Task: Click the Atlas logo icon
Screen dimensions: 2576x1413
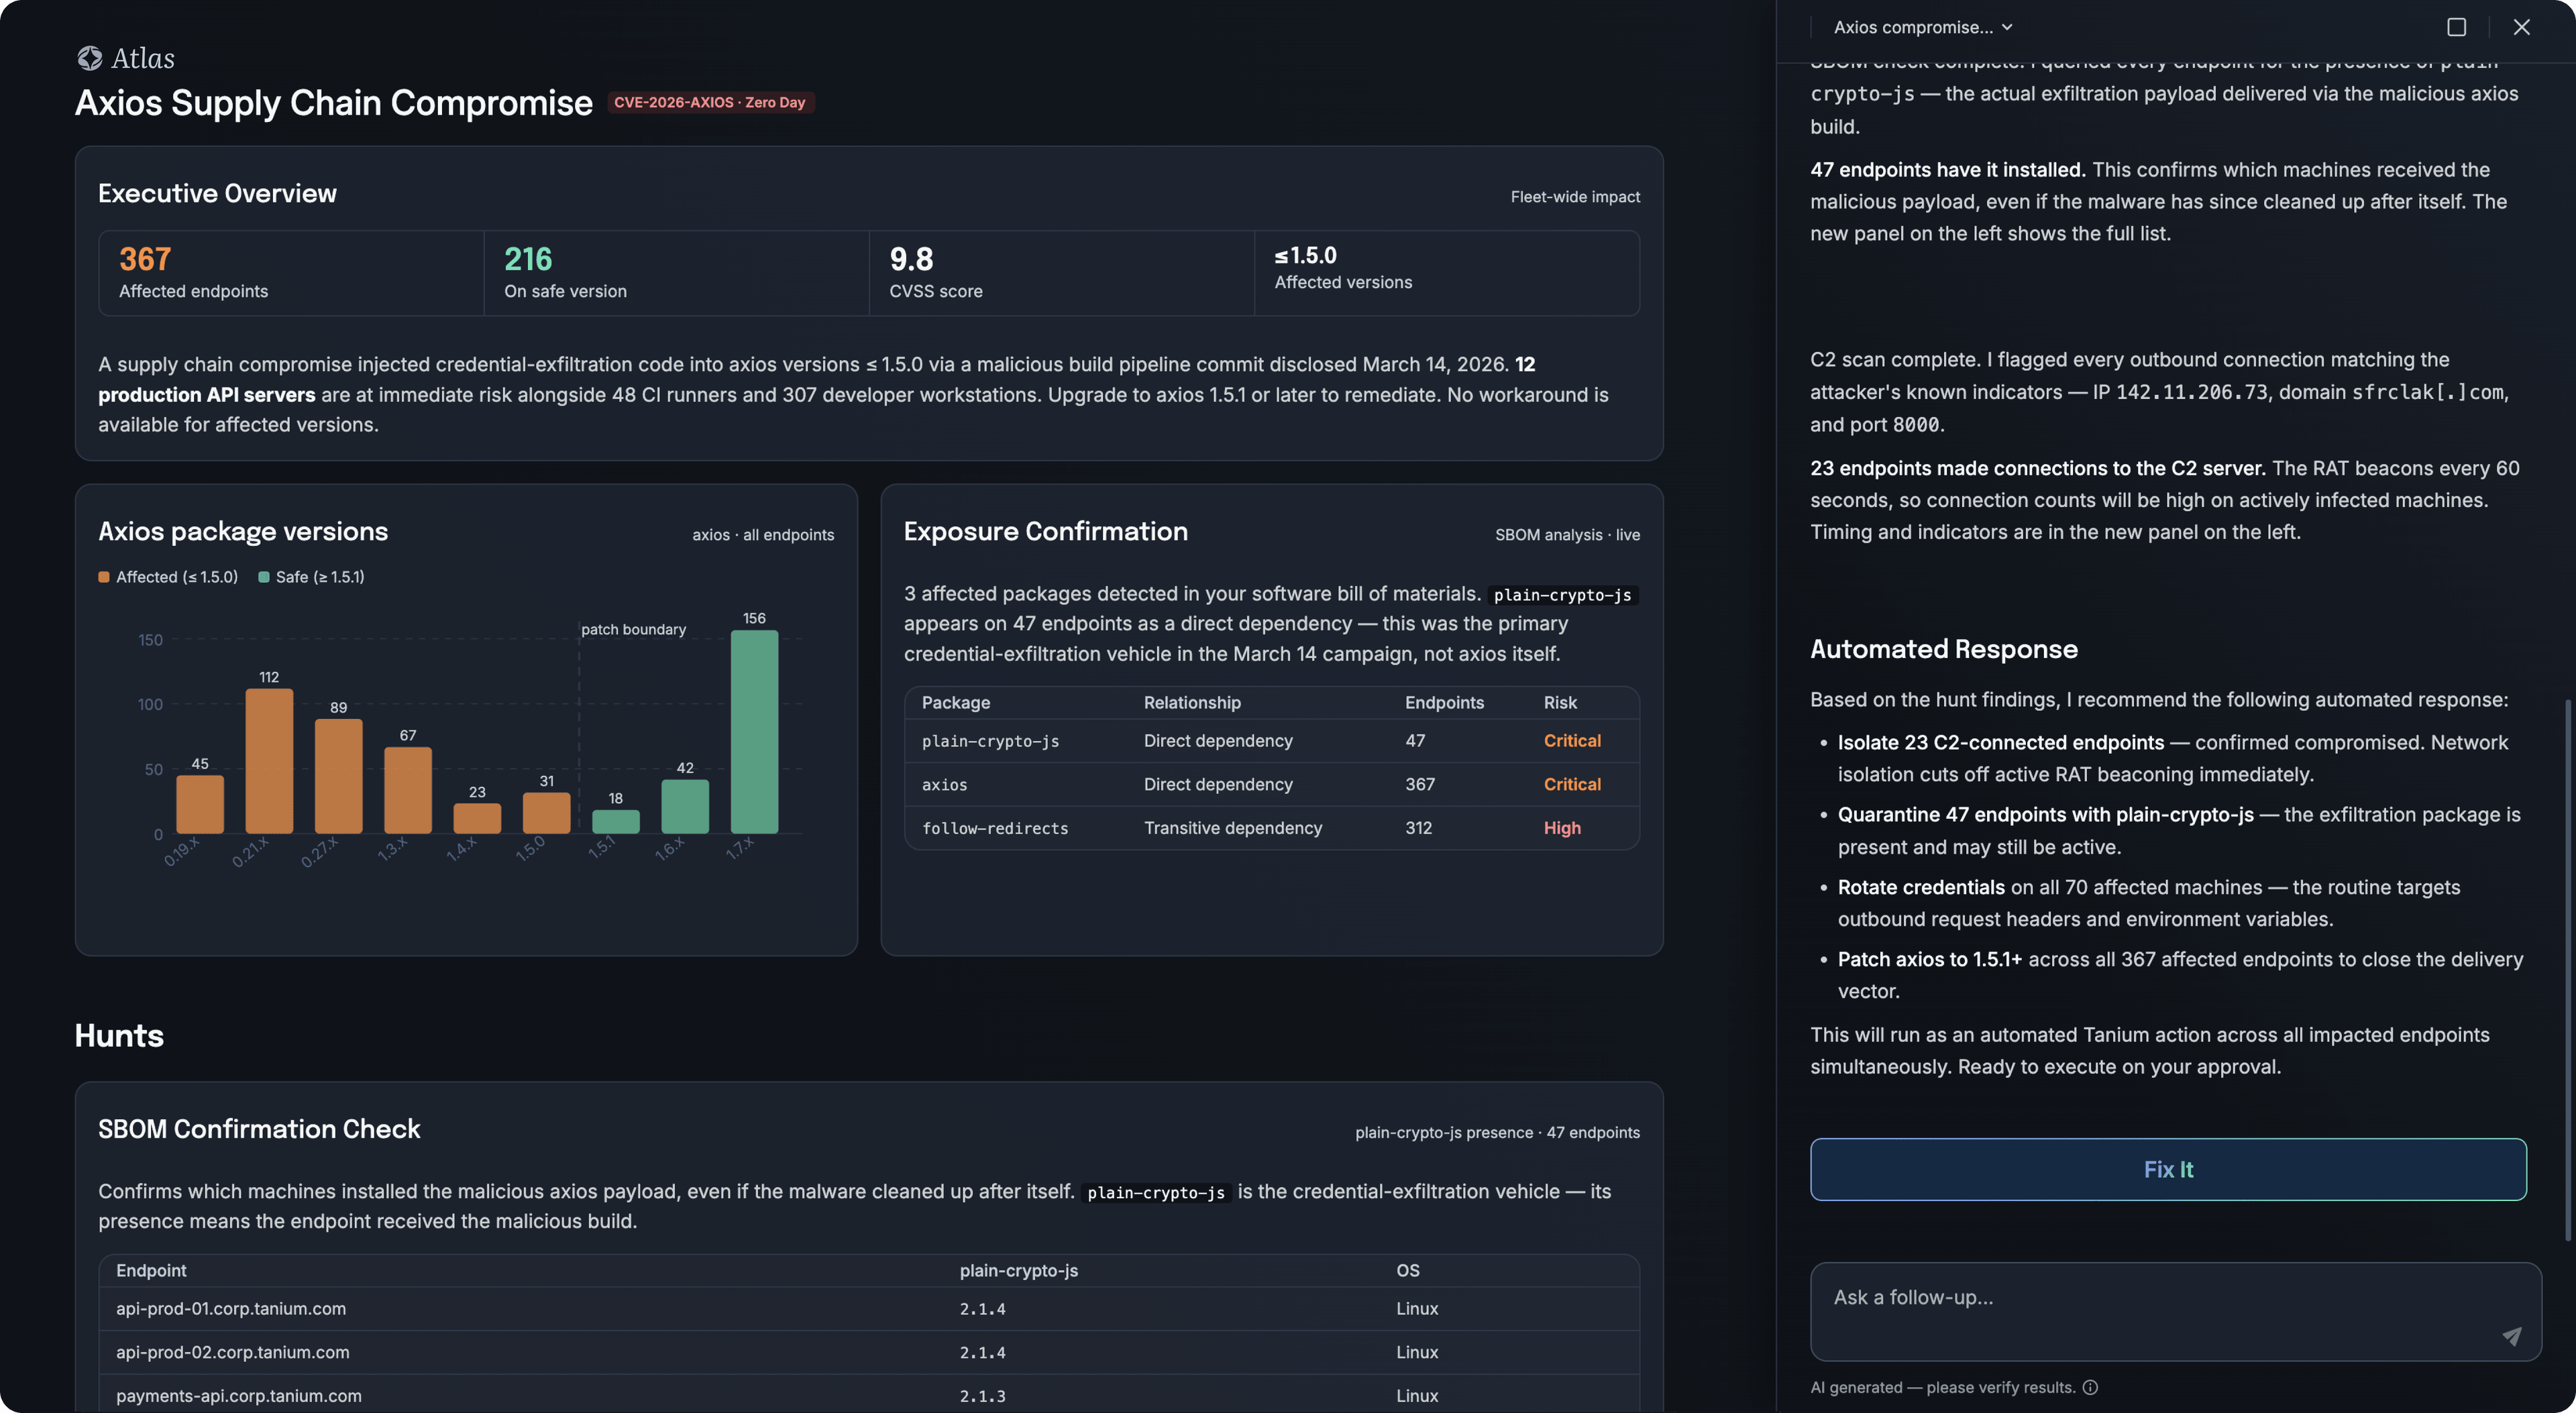Action: (x=90, y=58)
